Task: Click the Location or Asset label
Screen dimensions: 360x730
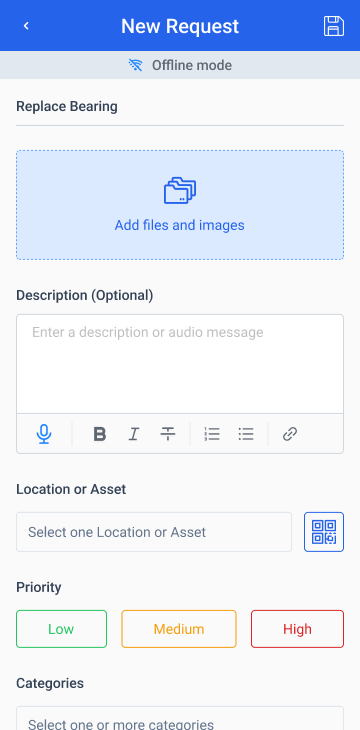Action: [71, 489]
